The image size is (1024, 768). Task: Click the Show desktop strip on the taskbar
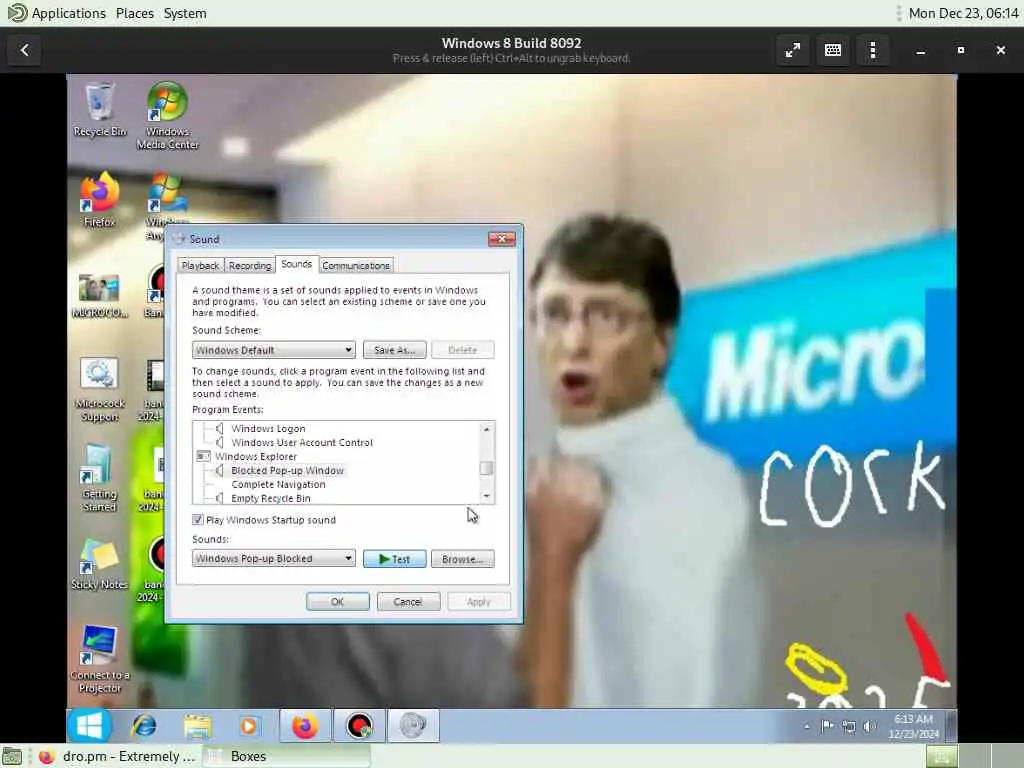(952, 726)
